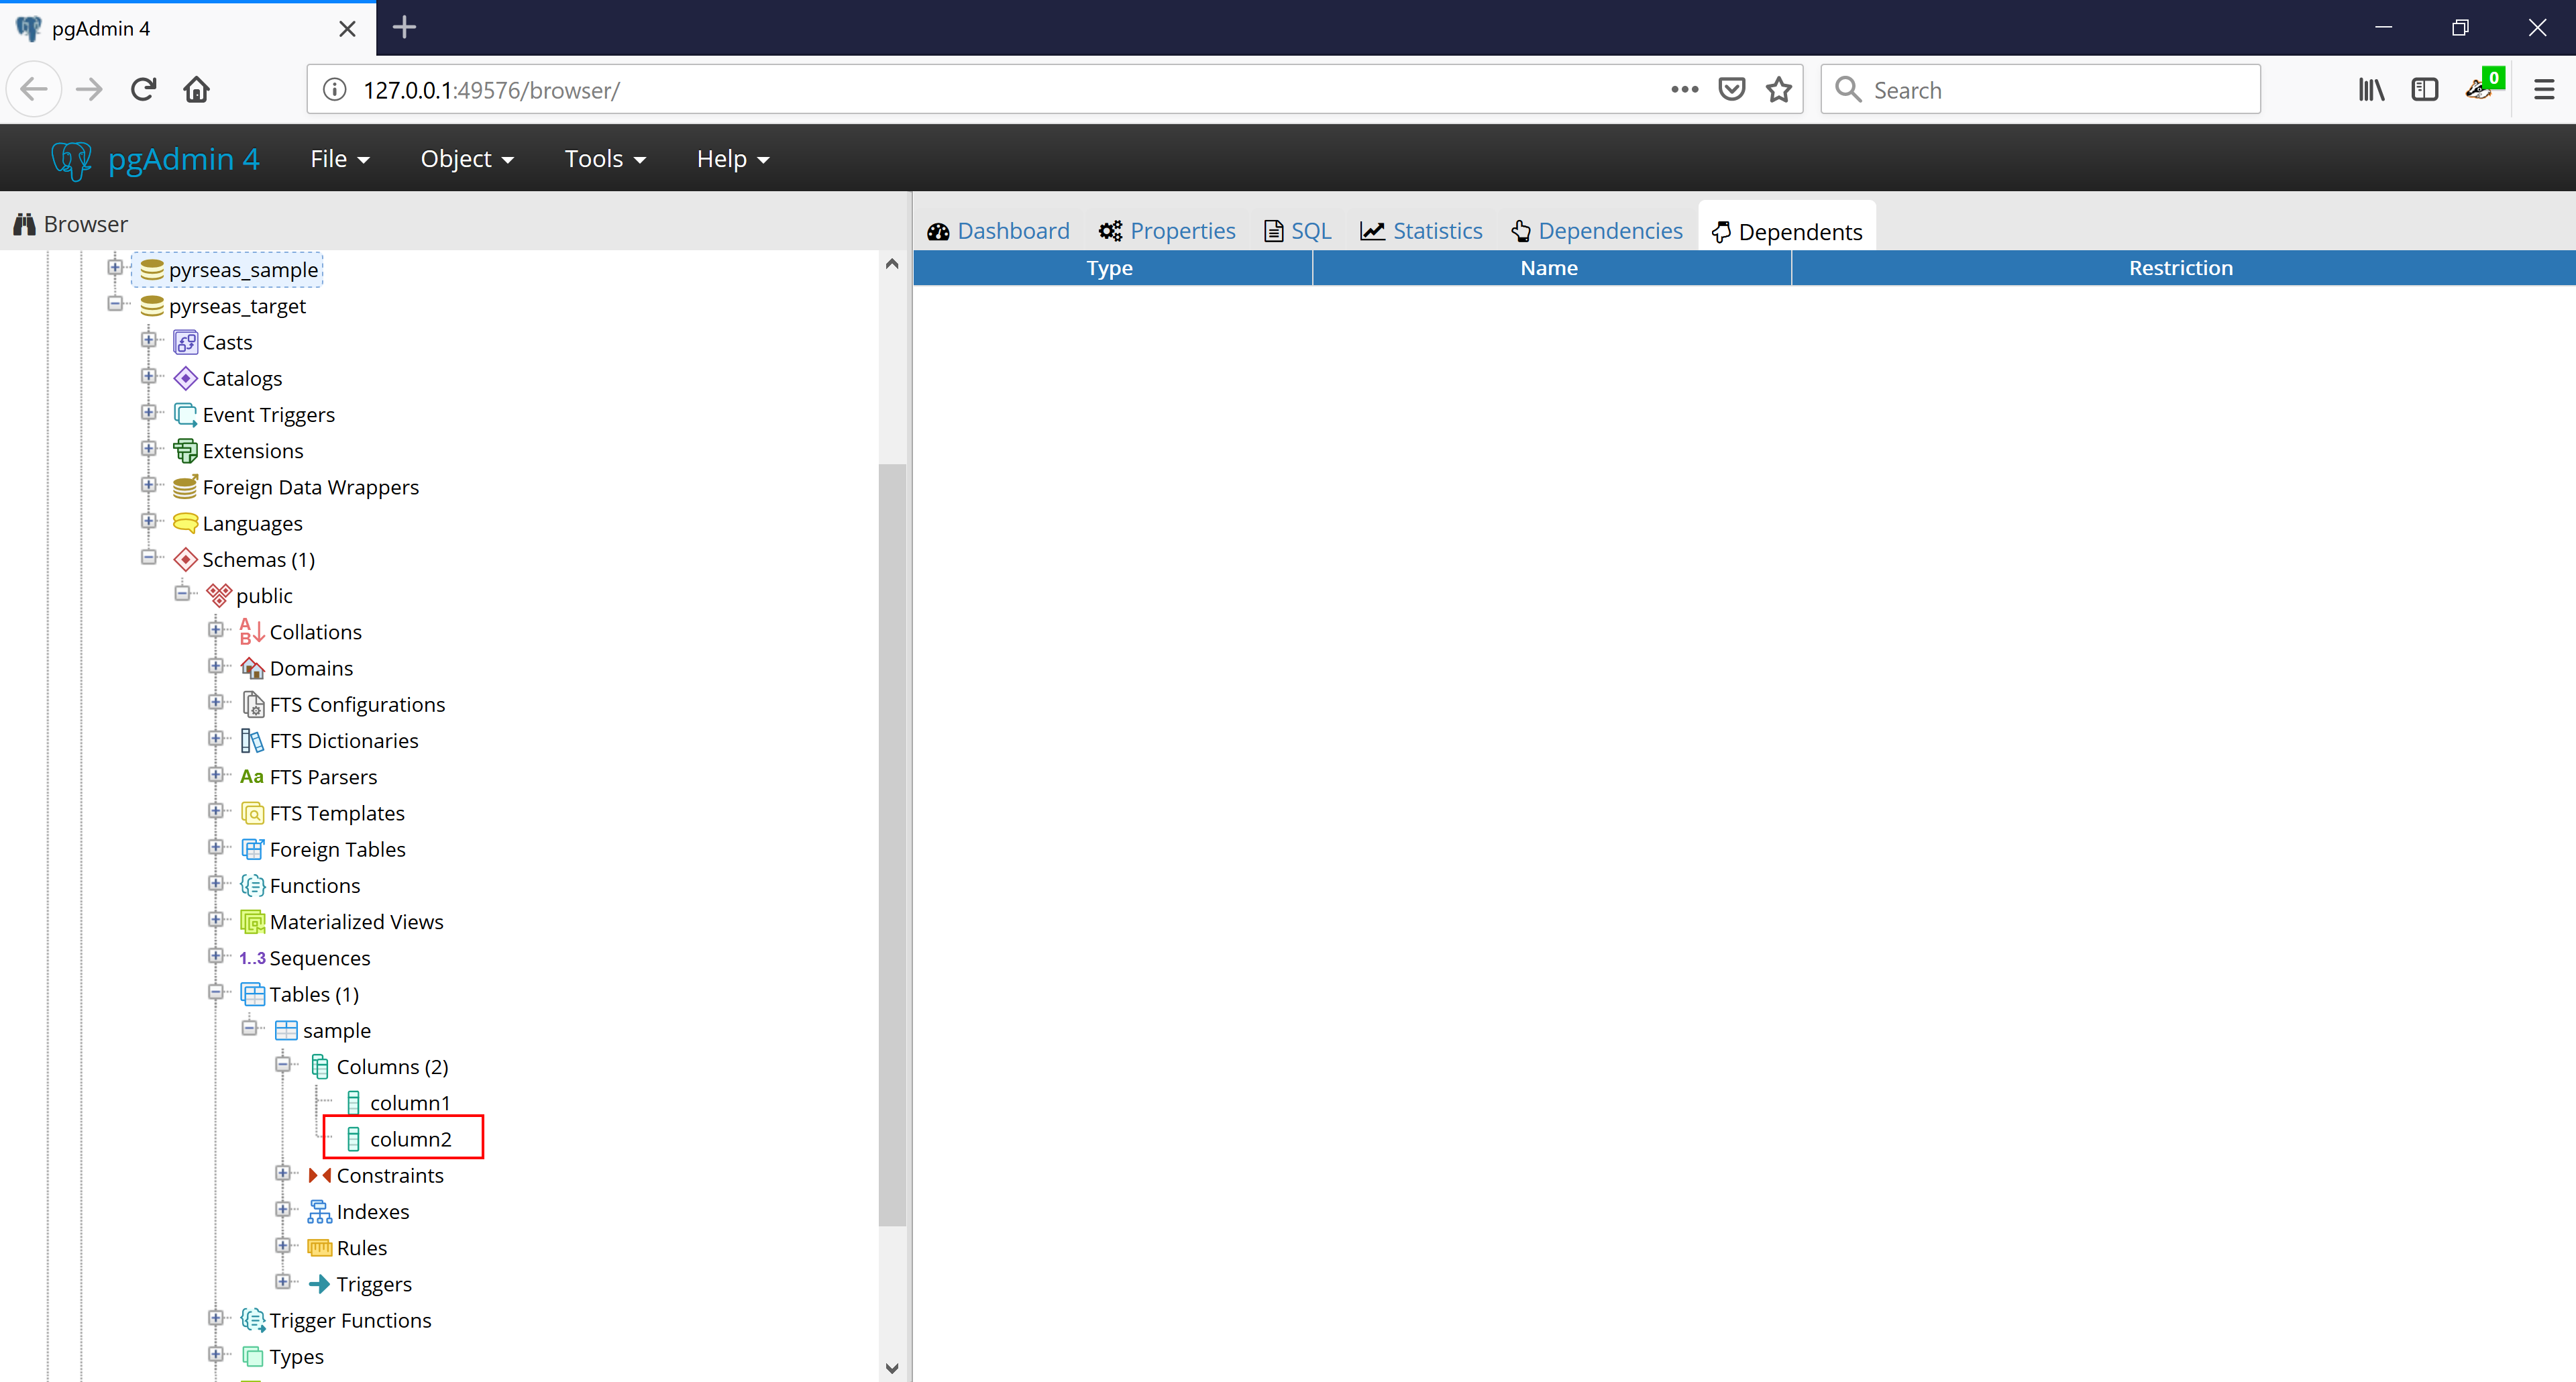Click the Materialized Views icon
Screen dimensions: 2576x1382
click(x=252, y=922)
